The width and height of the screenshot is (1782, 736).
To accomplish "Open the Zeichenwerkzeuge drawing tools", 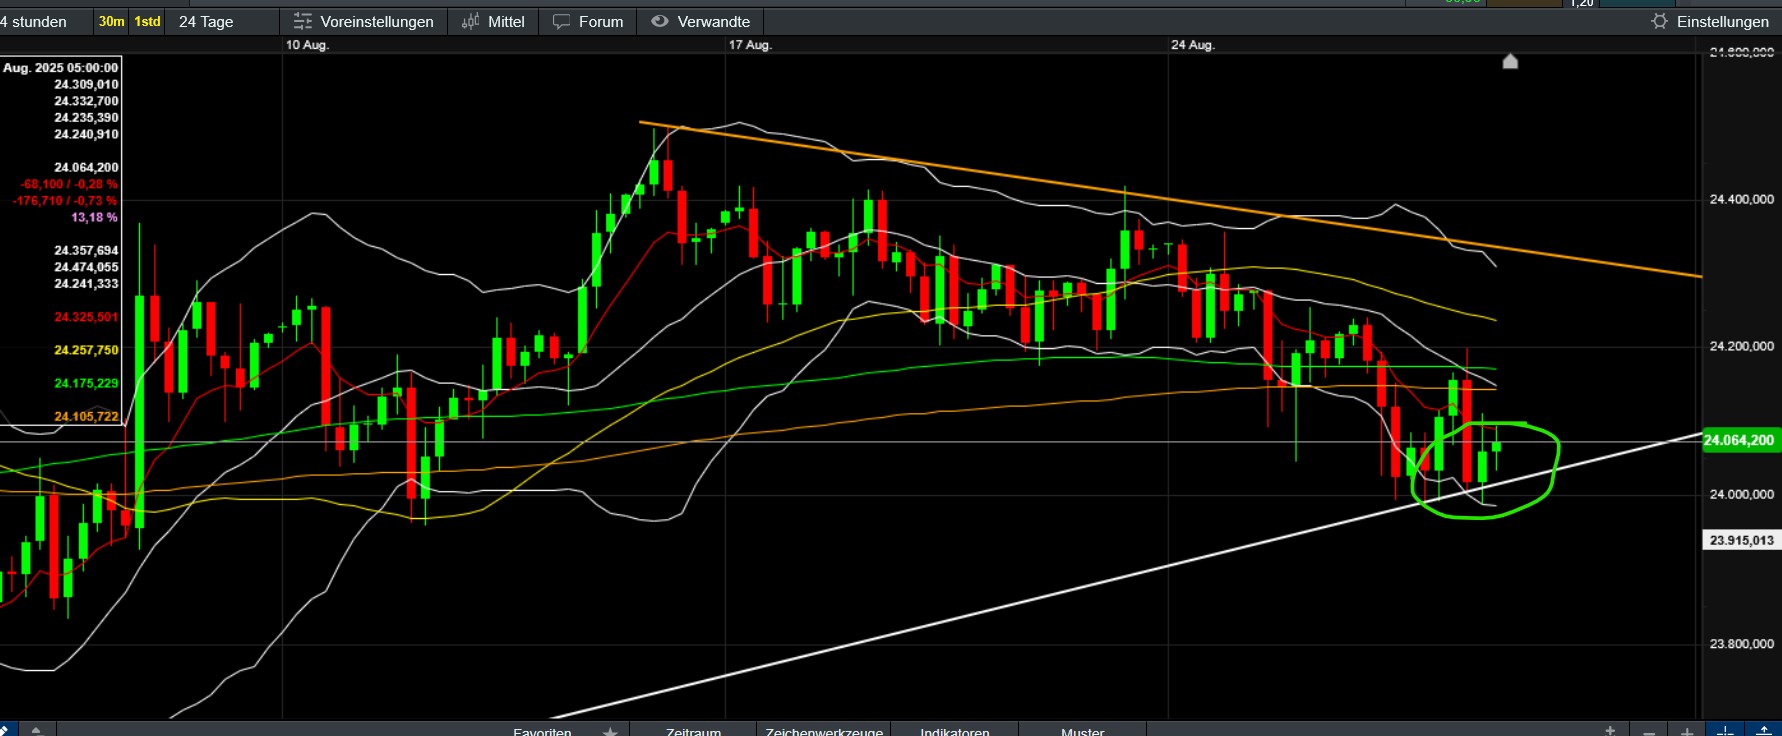I will tap(824, 730).
